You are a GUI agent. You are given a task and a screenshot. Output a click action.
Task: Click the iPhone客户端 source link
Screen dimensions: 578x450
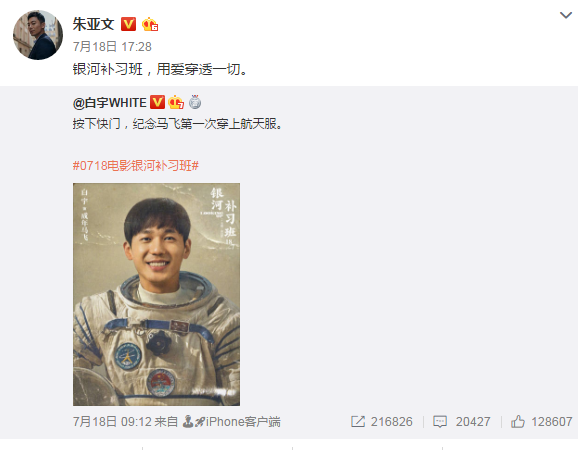(x=243, y=422)
